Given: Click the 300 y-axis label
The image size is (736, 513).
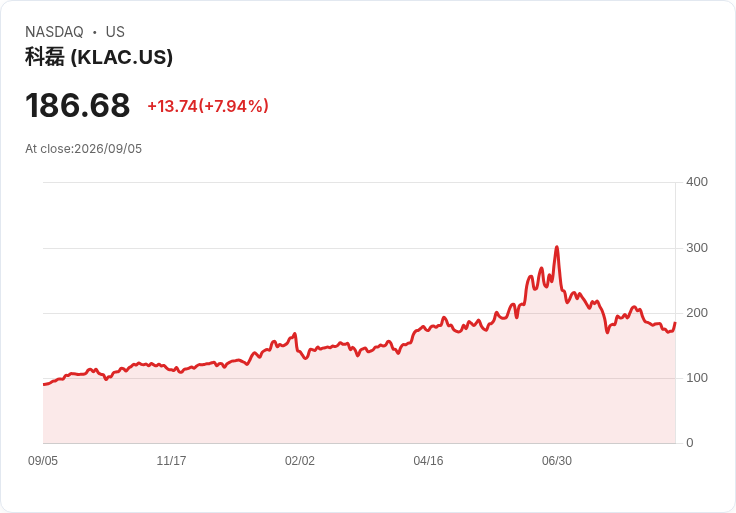Looking at the screenshot, I should 697,248.
